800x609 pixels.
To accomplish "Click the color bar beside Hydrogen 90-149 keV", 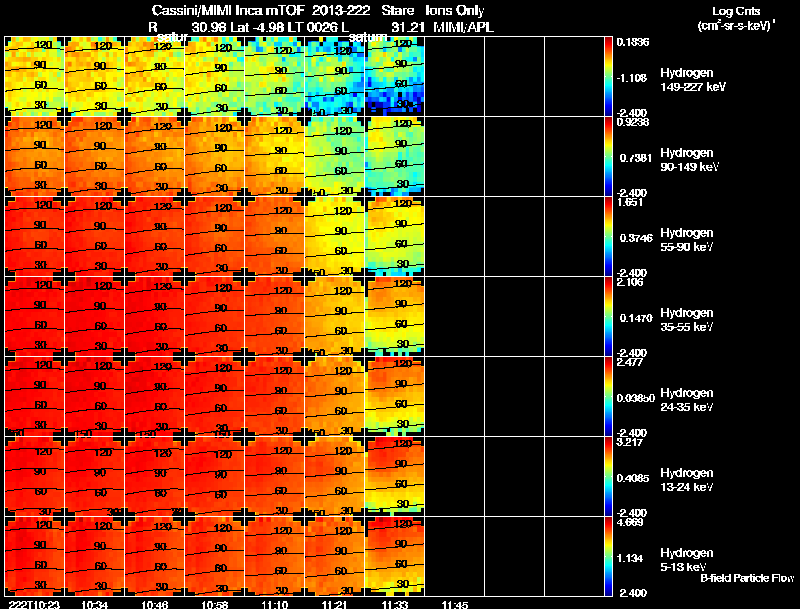I will 608,157.
